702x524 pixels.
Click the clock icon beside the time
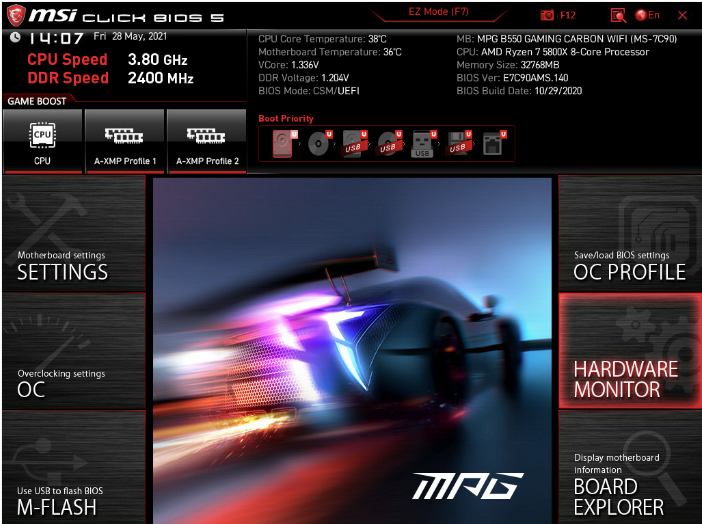tap(15, 37)
